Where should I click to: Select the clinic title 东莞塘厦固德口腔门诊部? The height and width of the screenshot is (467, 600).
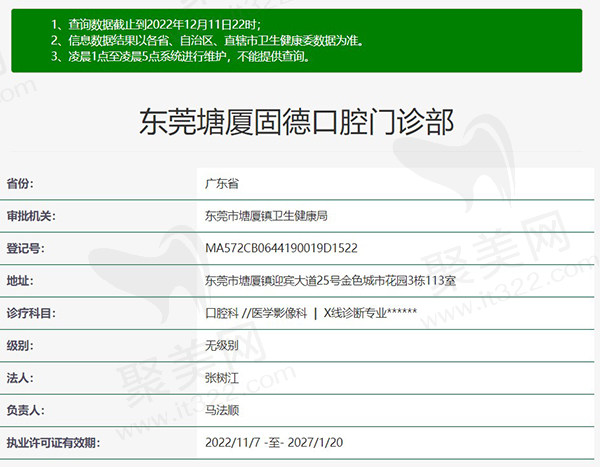coord(297,122)
